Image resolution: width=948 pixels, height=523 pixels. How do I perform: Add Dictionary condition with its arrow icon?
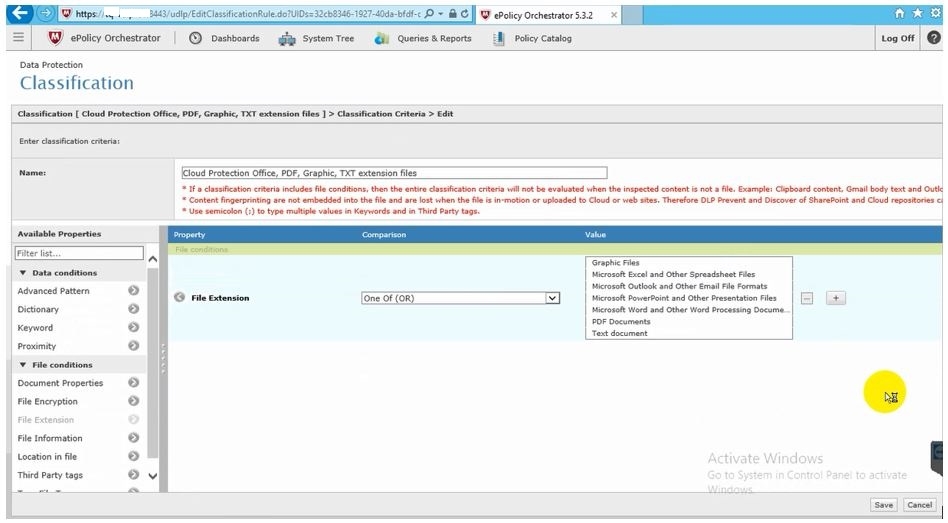pyautogui.click(x=133, y=309)
